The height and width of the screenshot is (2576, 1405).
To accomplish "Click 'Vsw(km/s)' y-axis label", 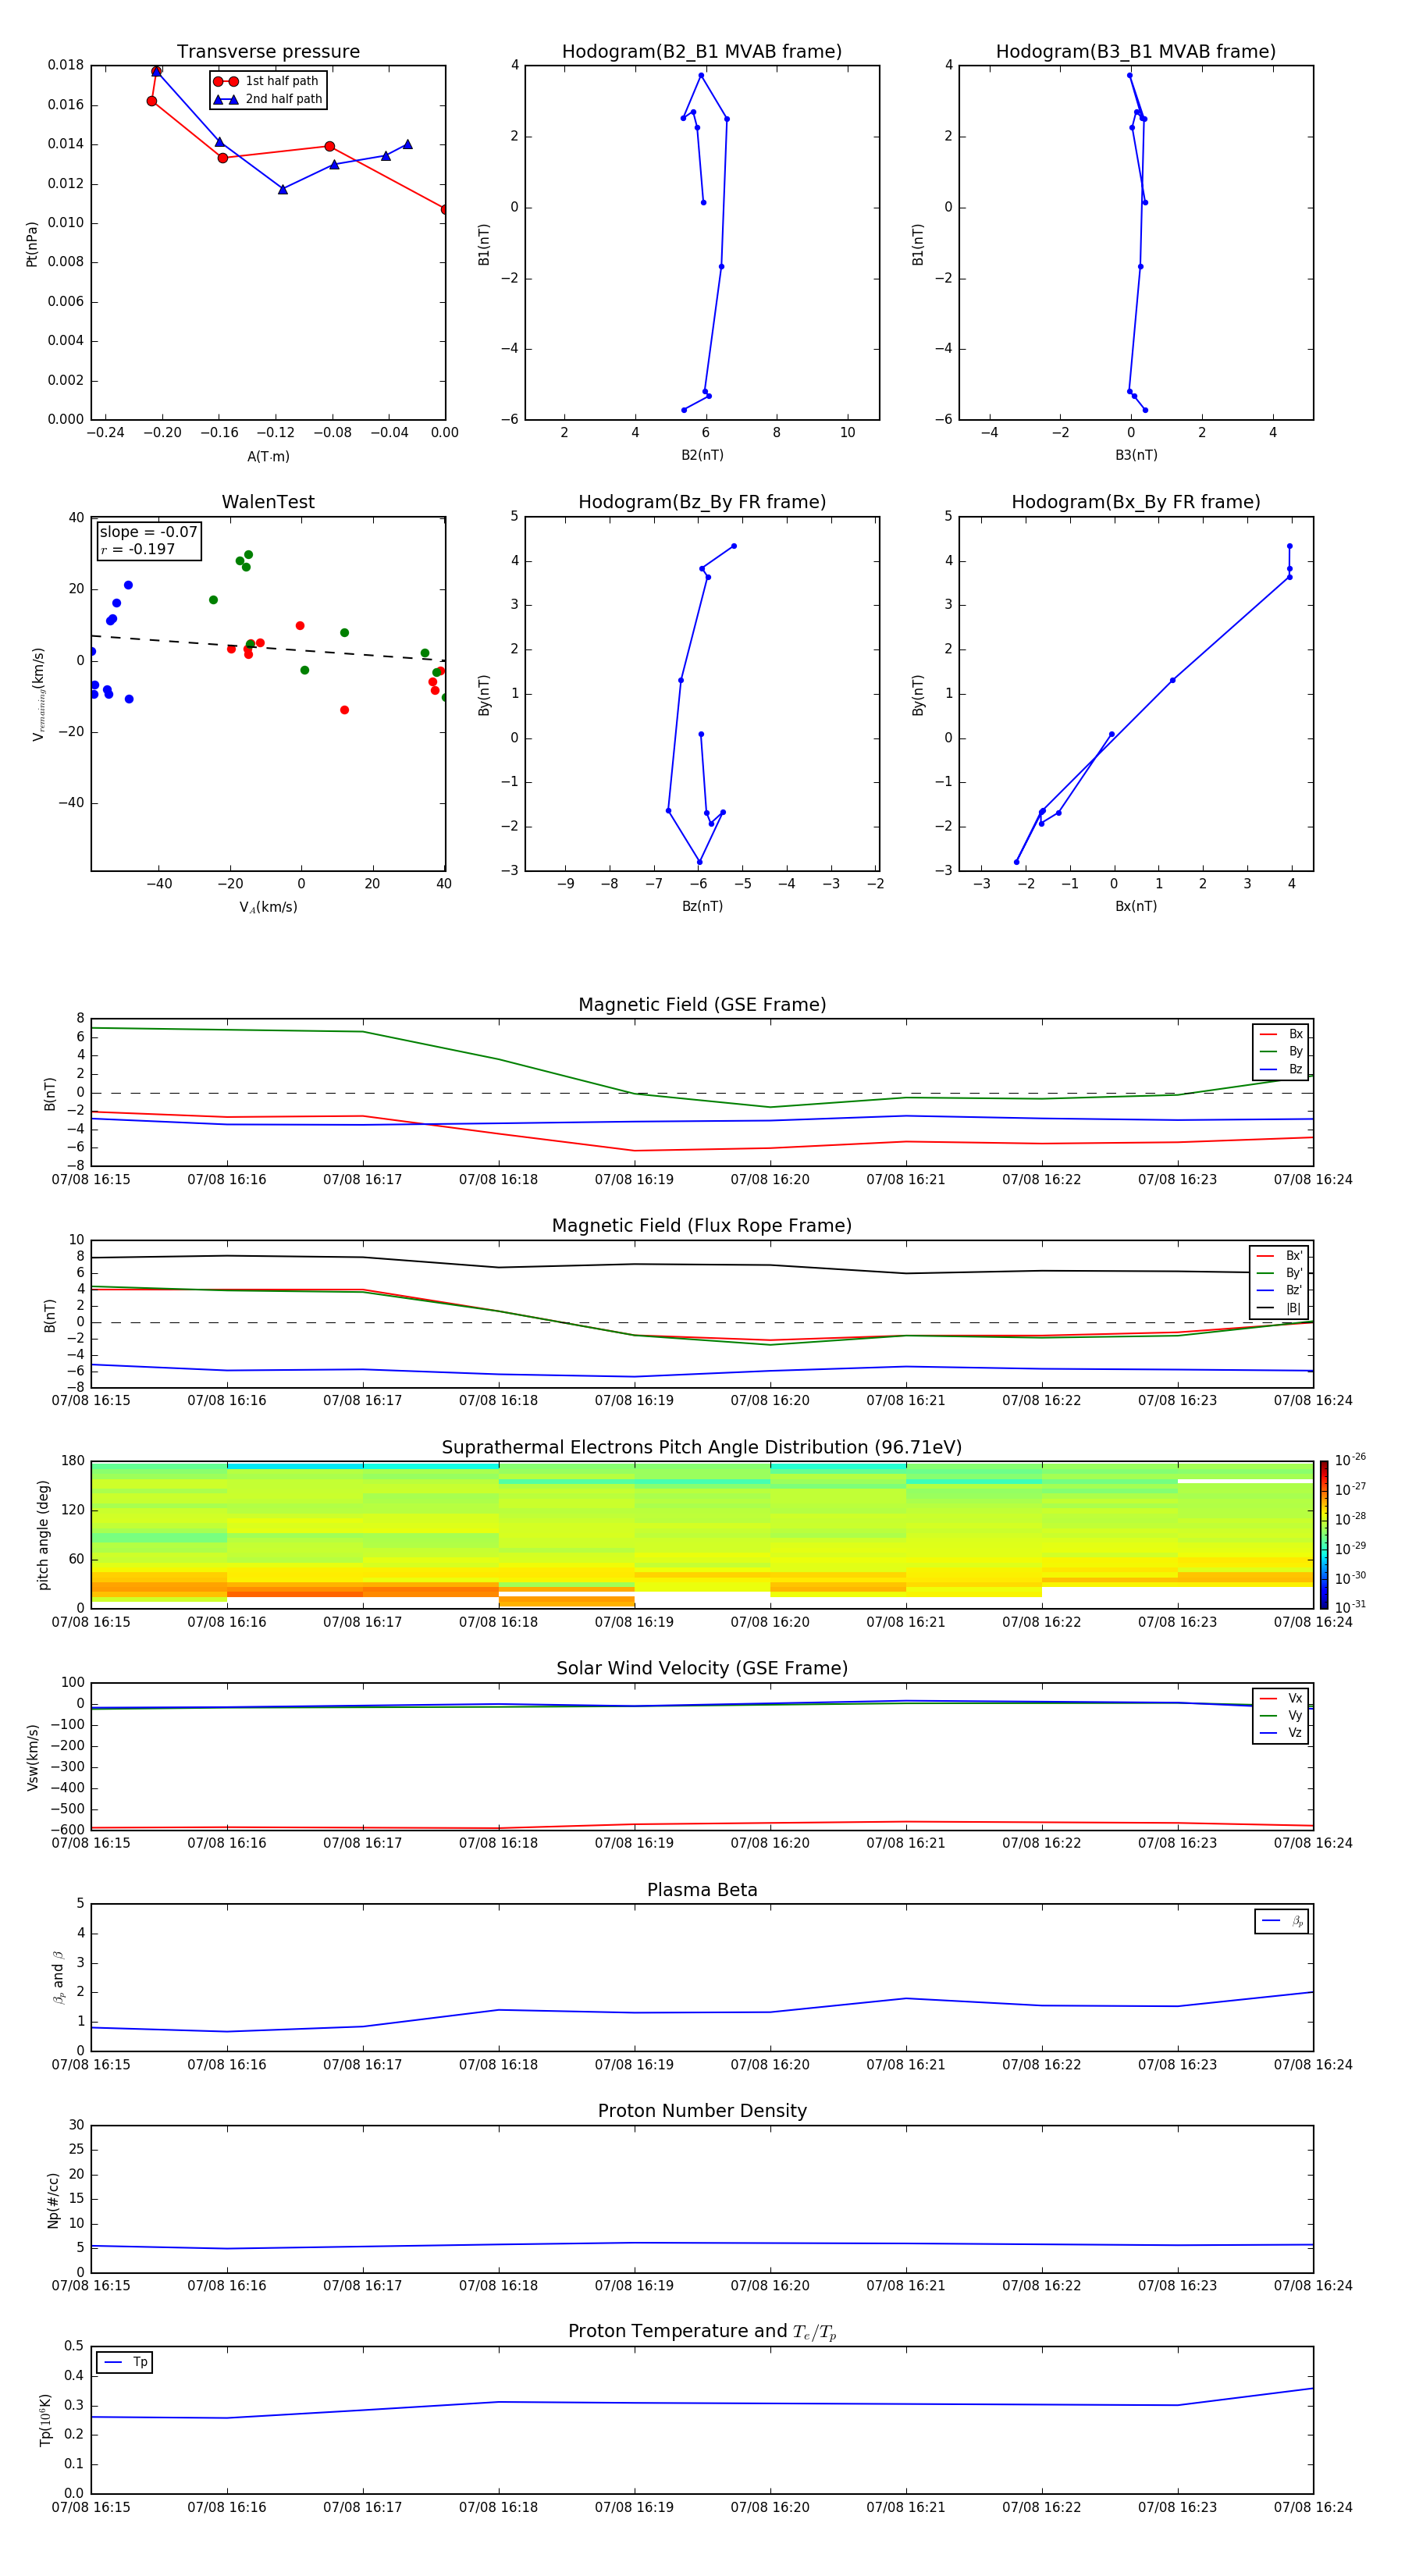I will click(x=32, y=1756).
